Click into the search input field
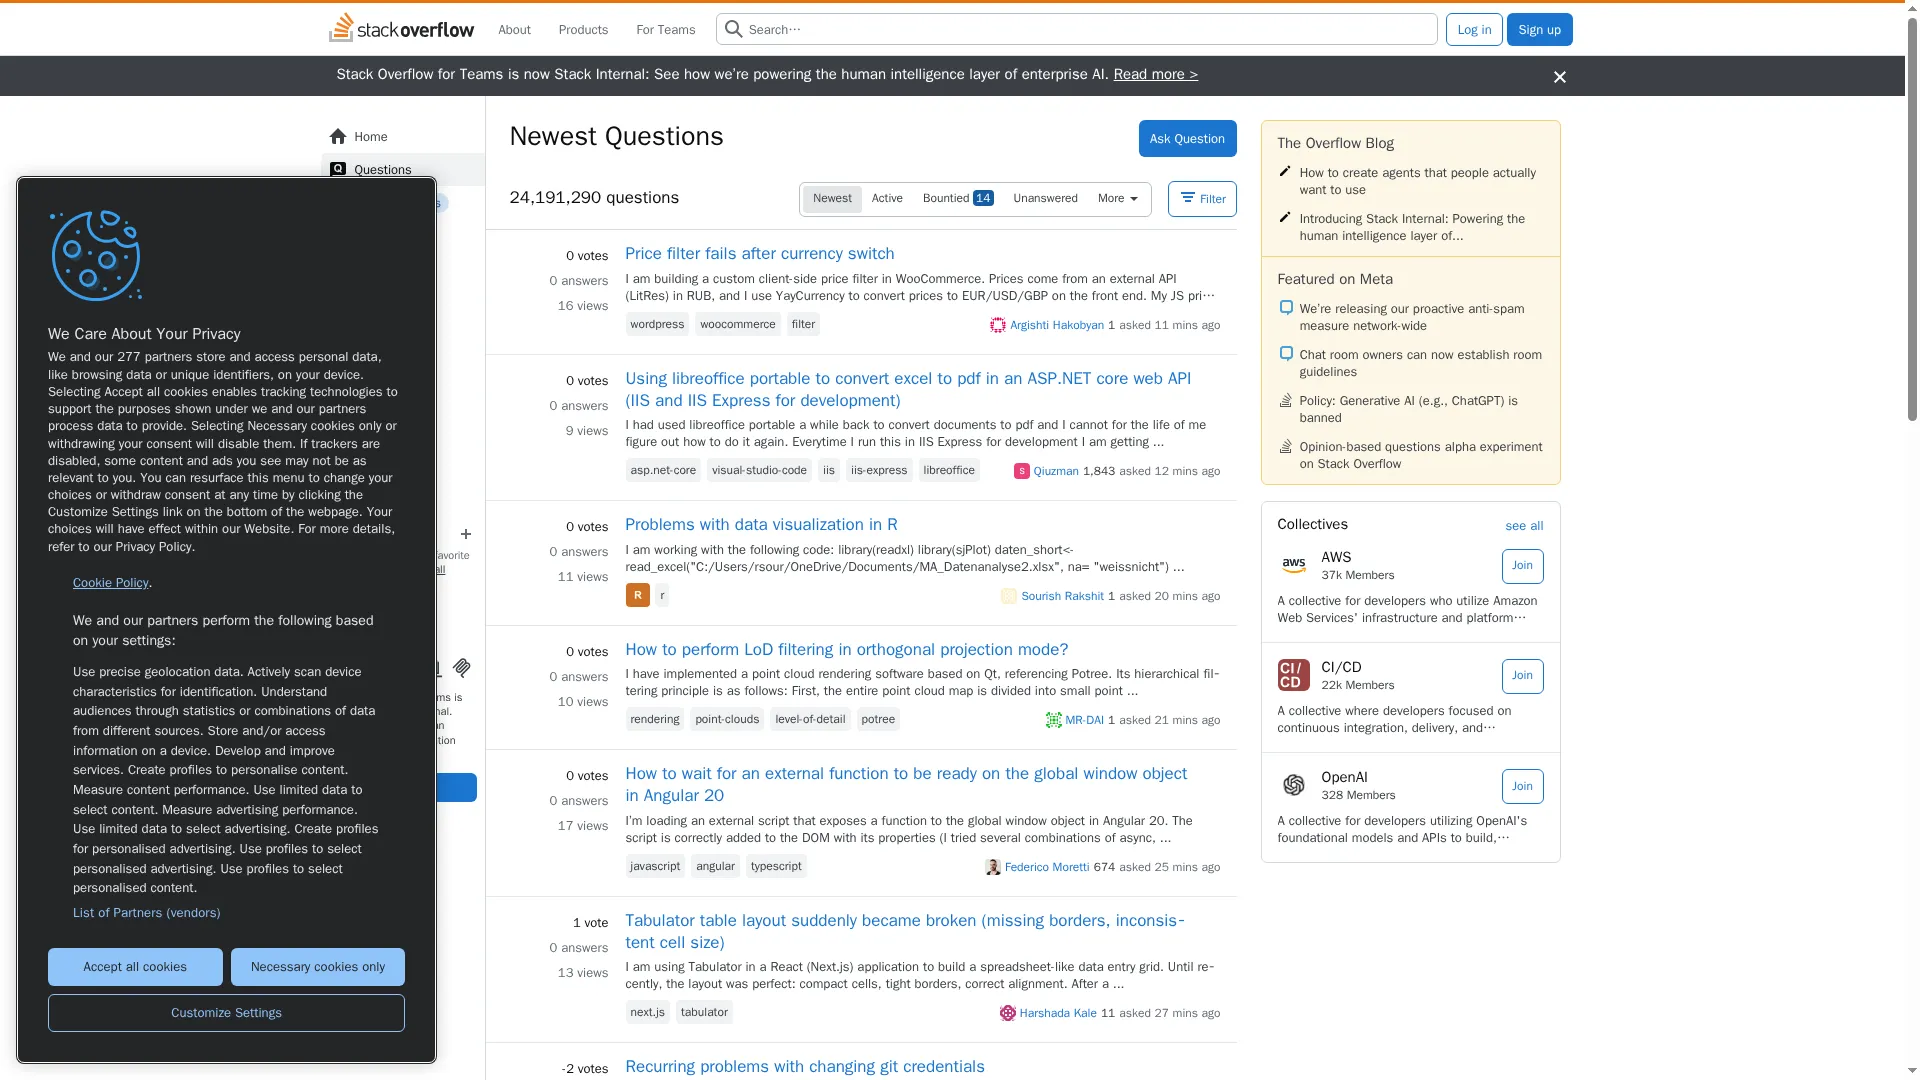 click(x=1000, y=29)
